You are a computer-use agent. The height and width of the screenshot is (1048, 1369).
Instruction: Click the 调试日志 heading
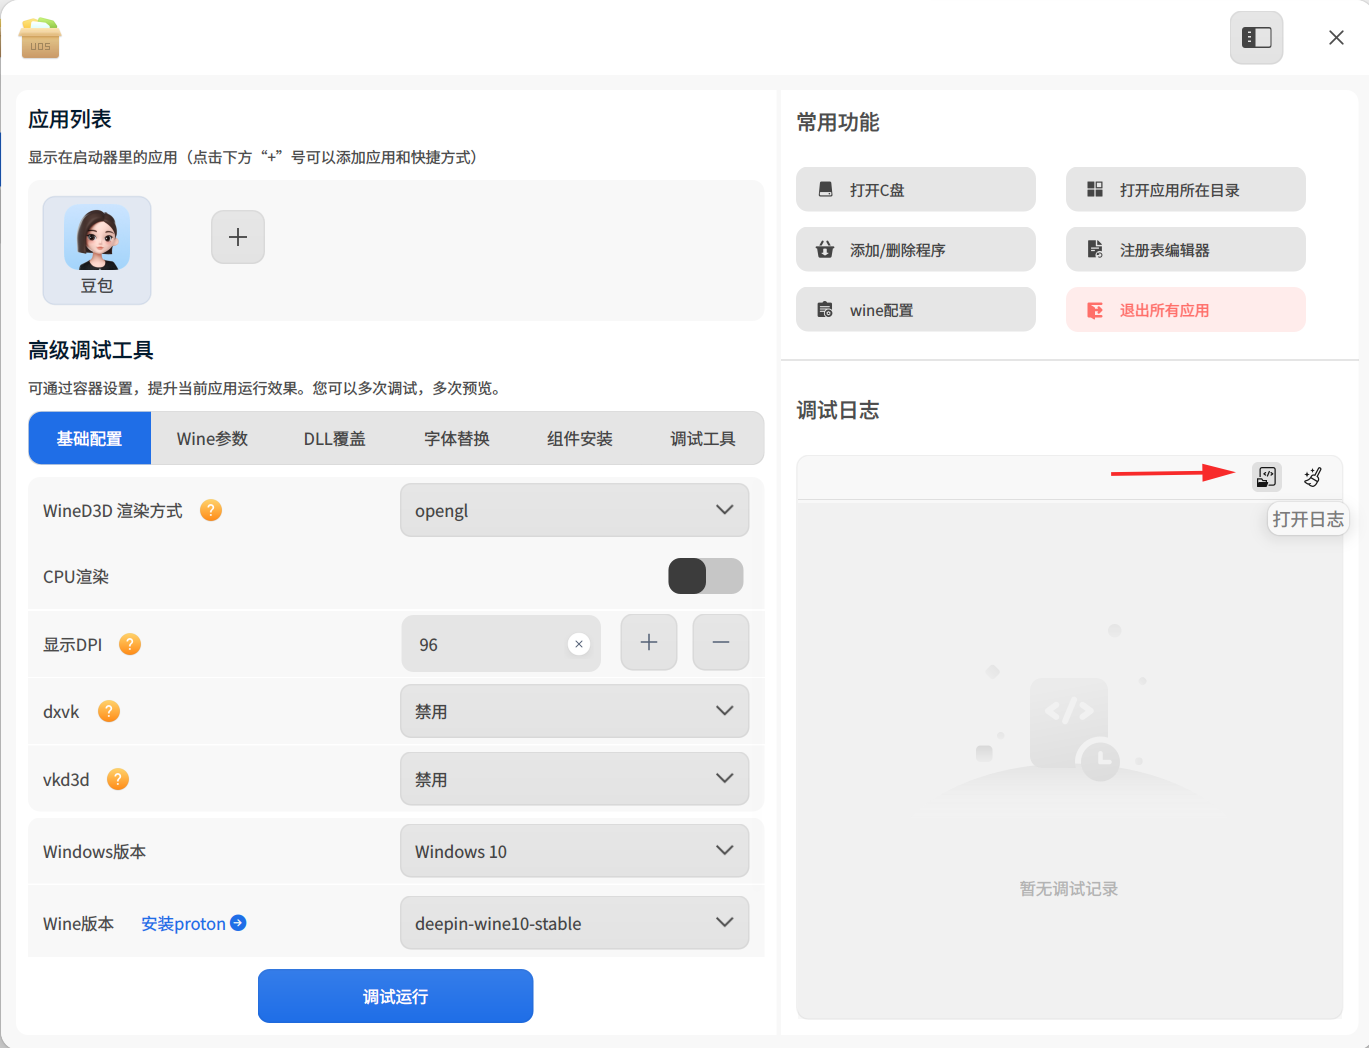coord(838,410)
